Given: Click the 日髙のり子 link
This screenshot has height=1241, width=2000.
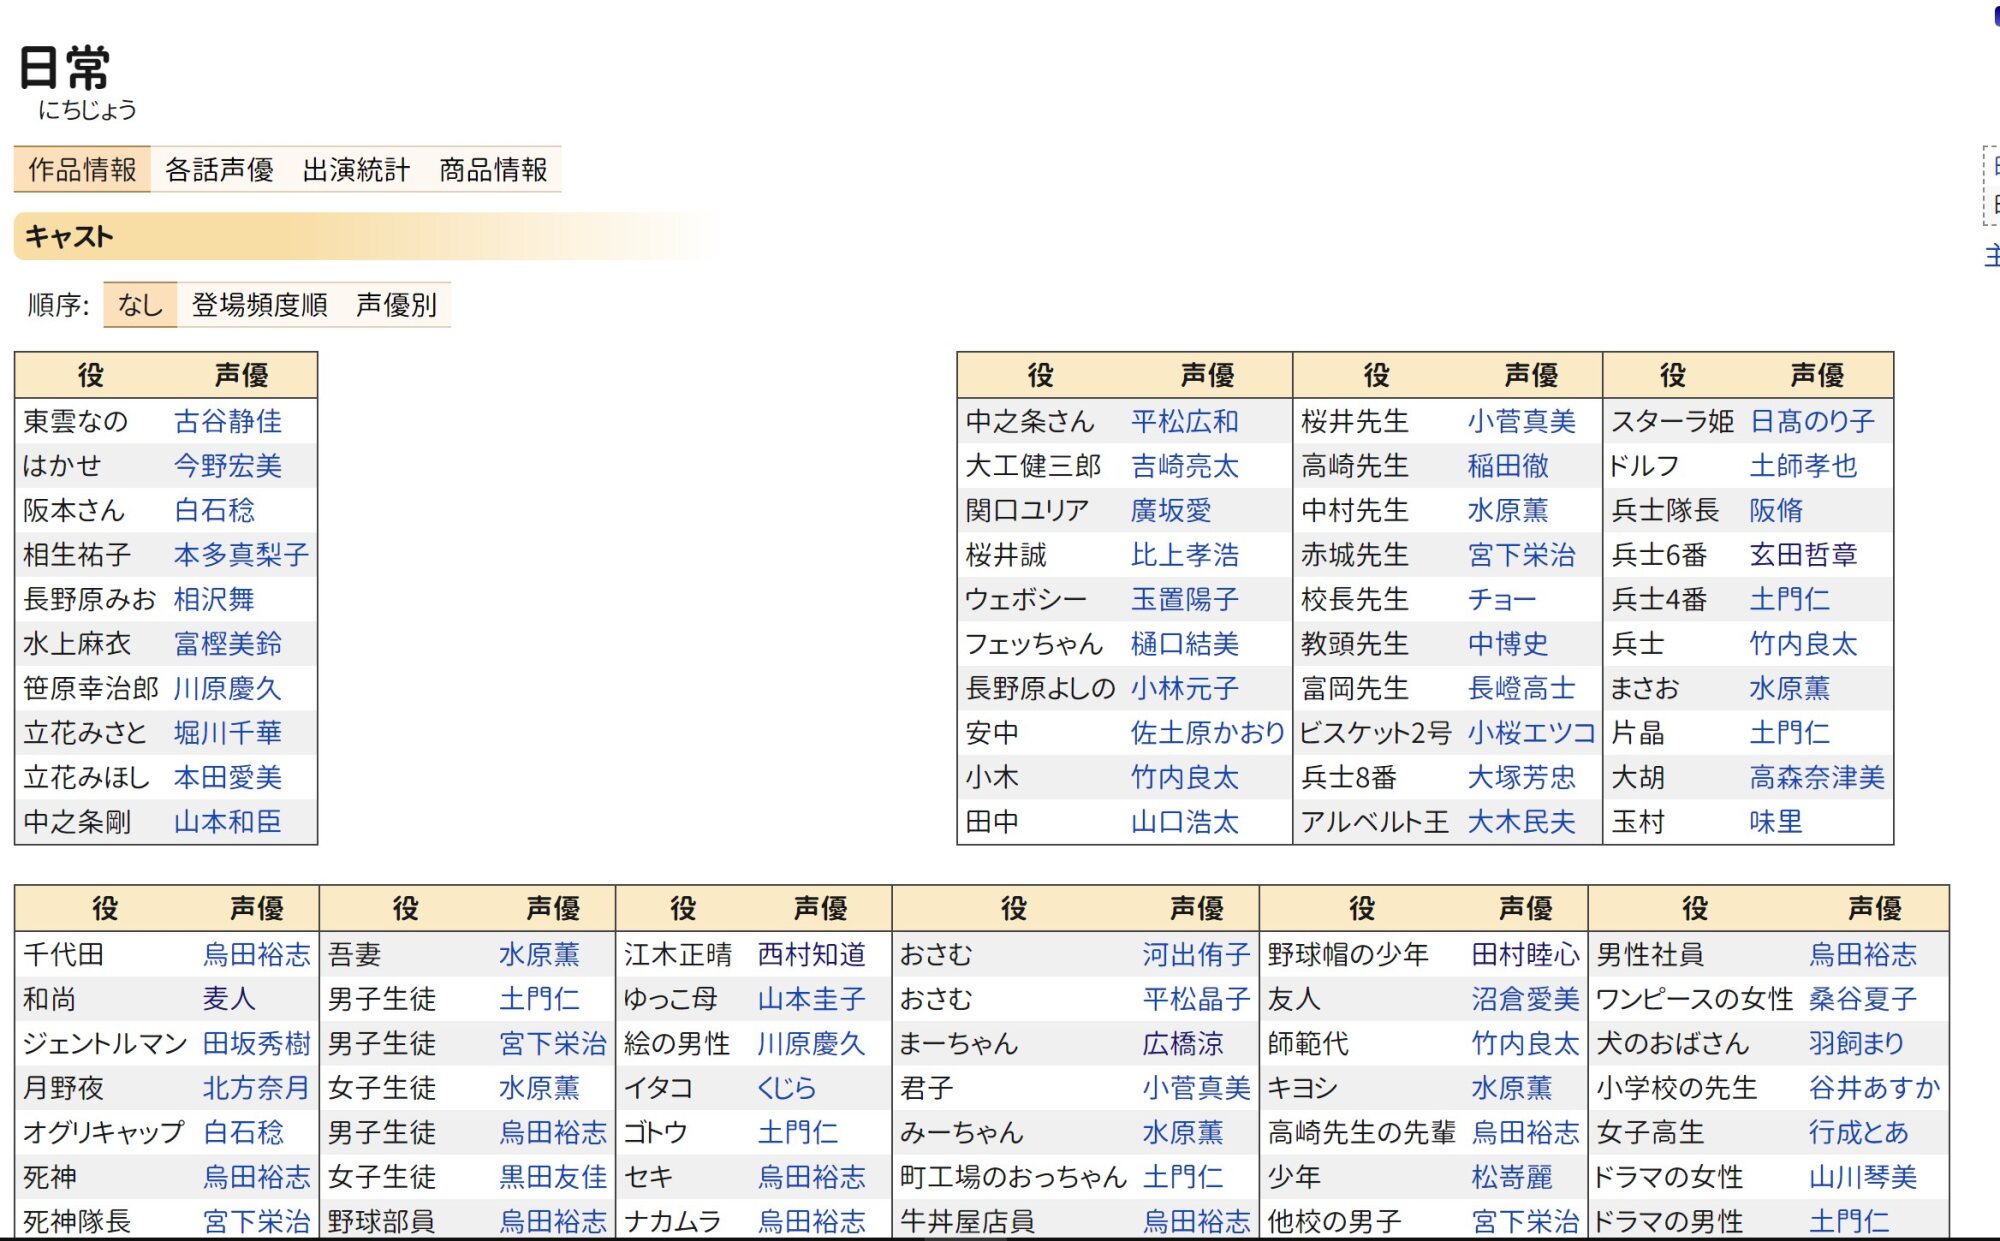Looking at the screenshot, I should tap(1813, 421).
